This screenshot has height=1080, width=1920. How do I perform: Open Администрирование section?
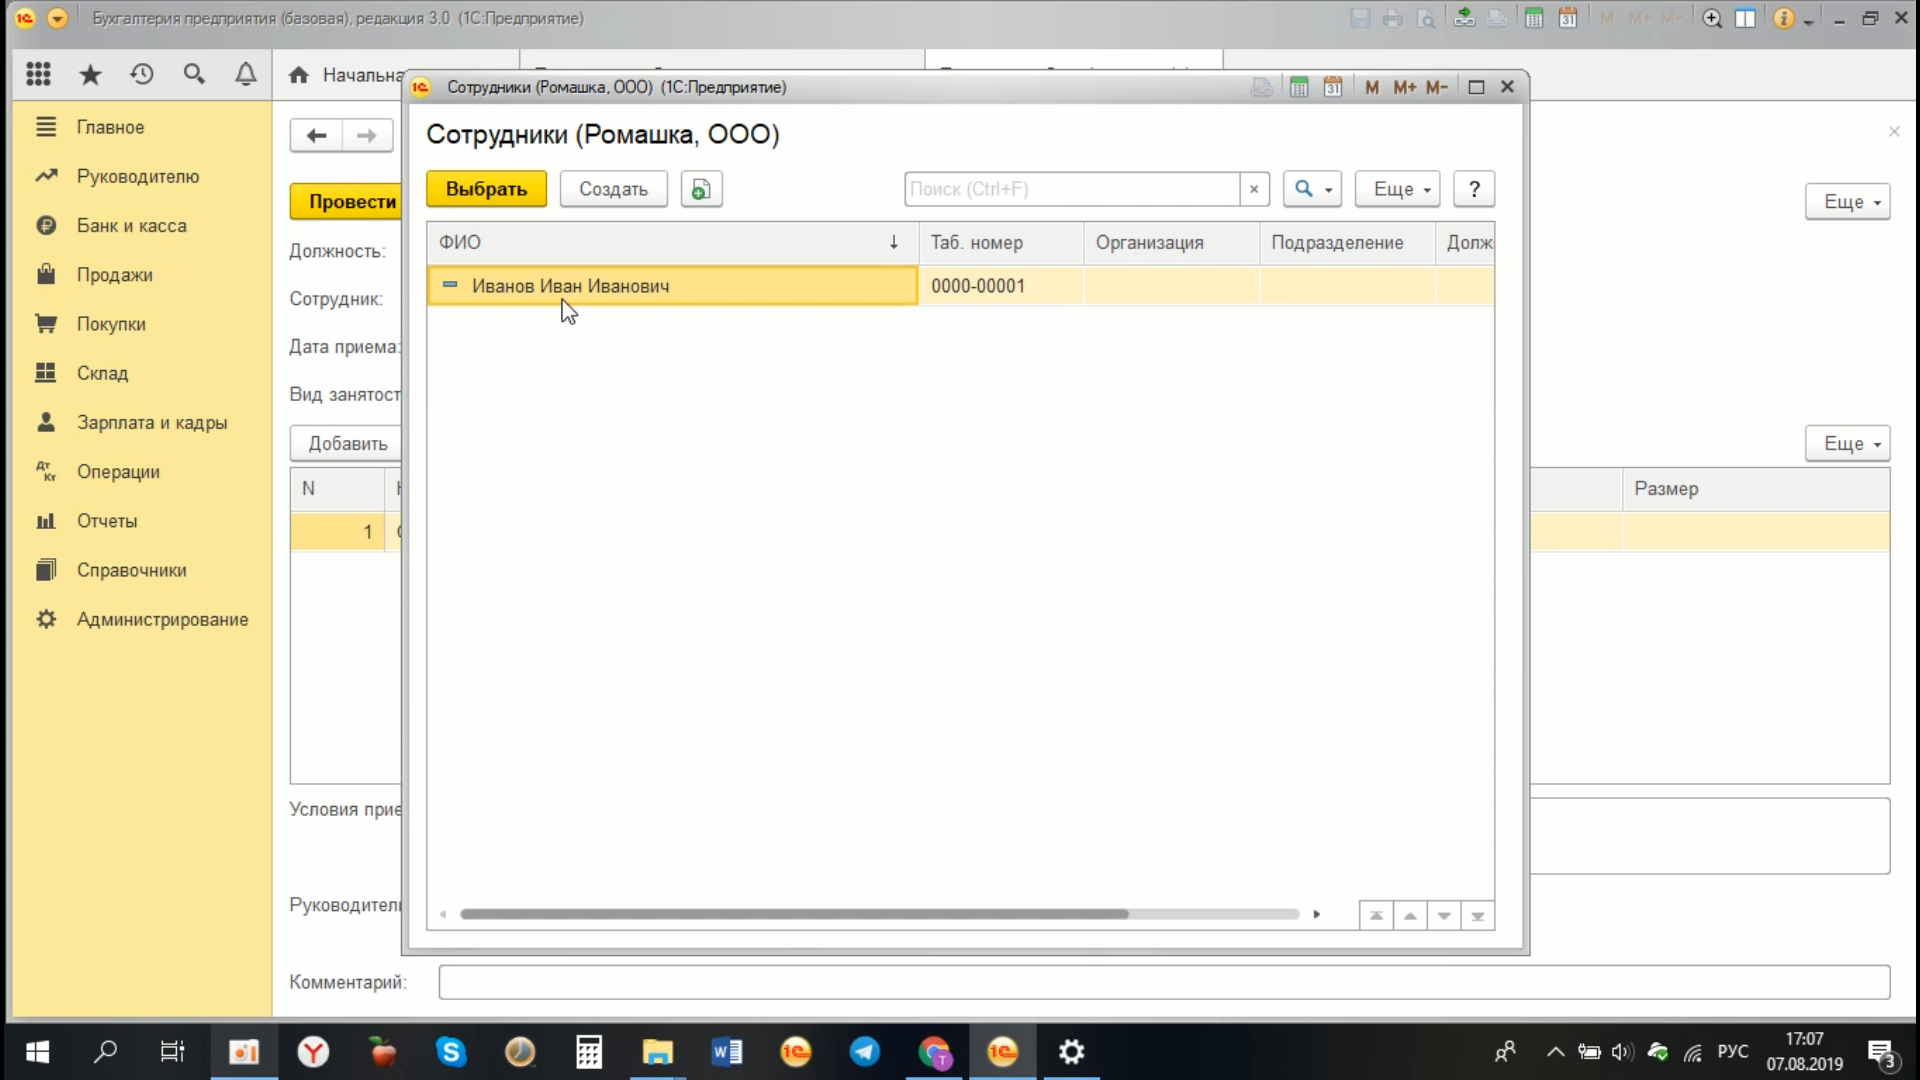[162, 619]
